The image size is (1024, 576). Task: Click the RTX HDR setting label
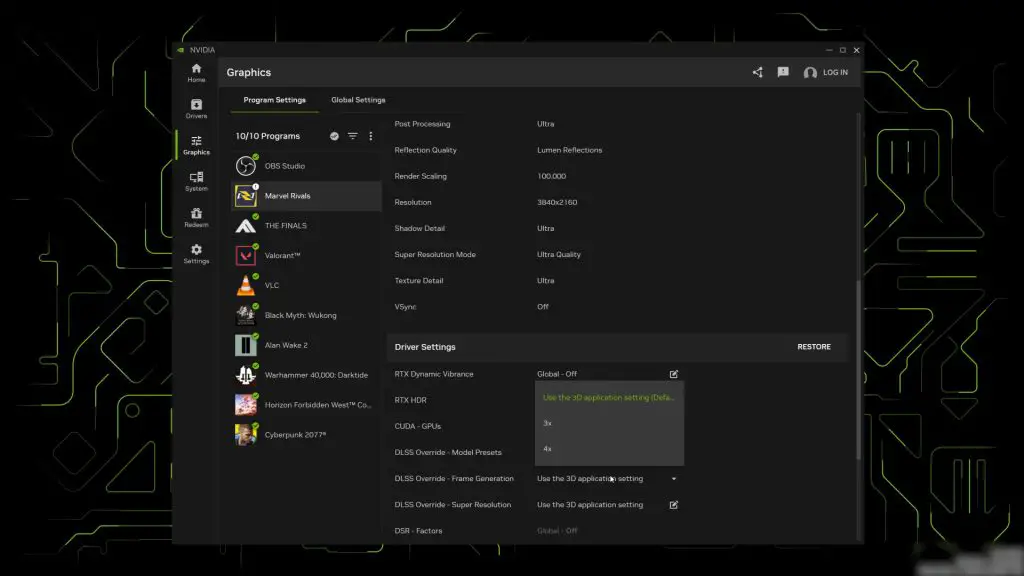(410, 400)
